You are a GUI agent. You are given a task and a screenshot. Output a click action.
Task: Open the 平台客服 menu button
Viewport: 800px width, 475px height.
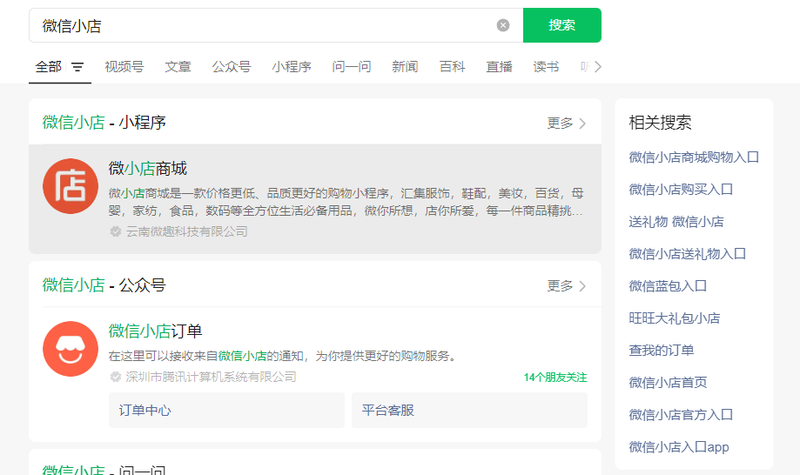tap(469, 410)
